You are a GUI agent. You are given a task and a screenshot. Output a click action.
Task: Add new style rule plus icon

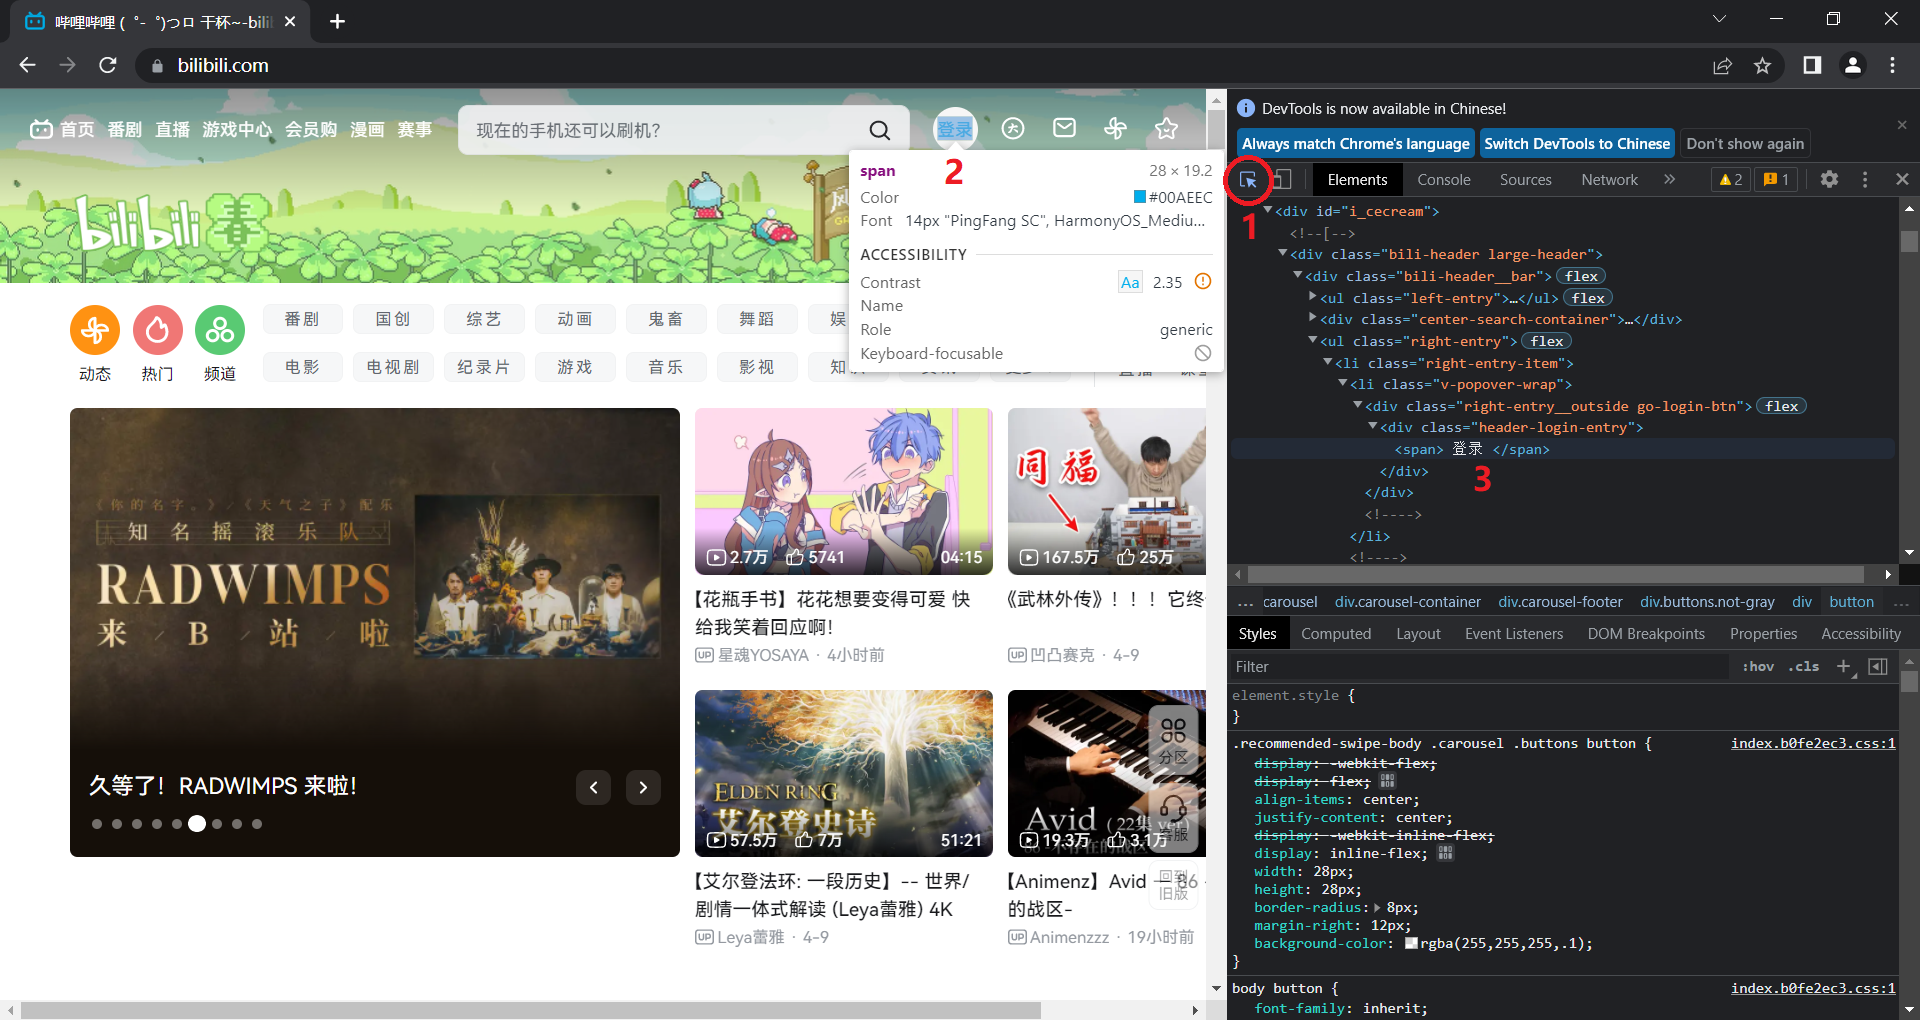coord(1845,666)
